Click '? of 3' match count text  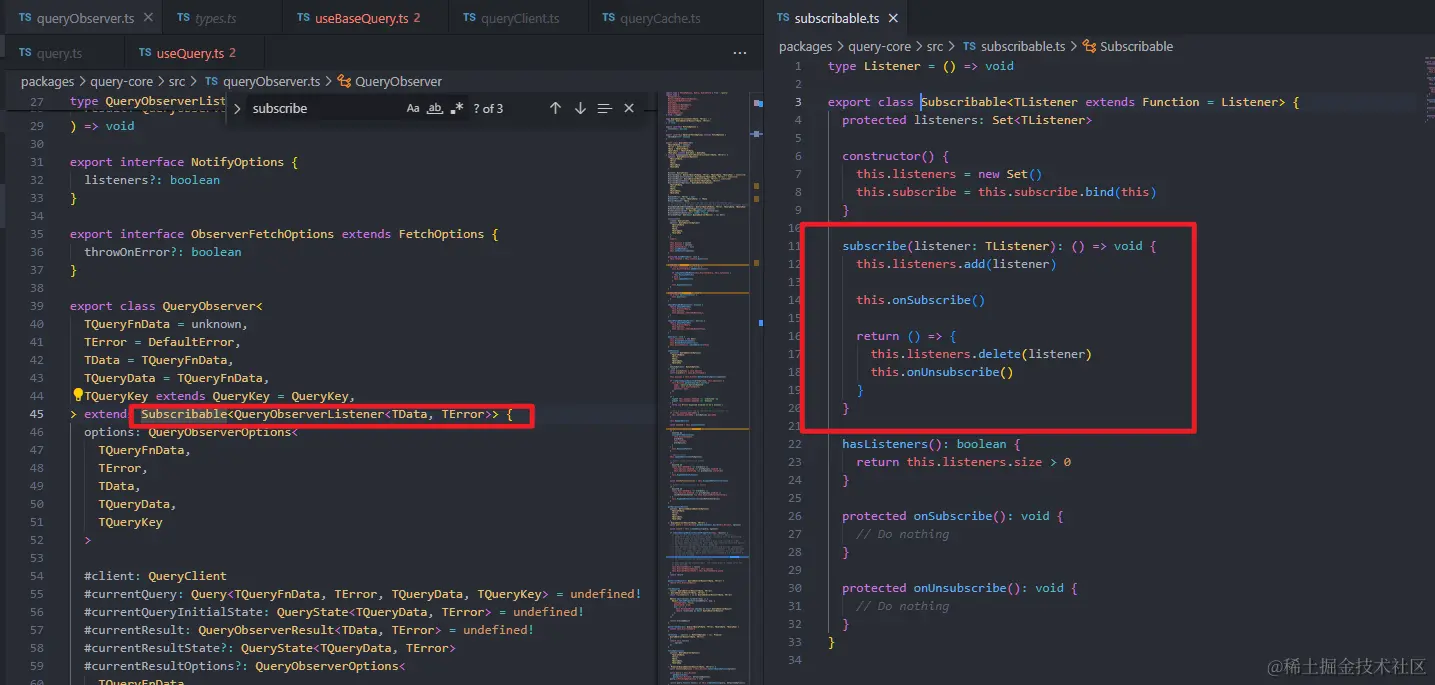[x=488, y=108]
